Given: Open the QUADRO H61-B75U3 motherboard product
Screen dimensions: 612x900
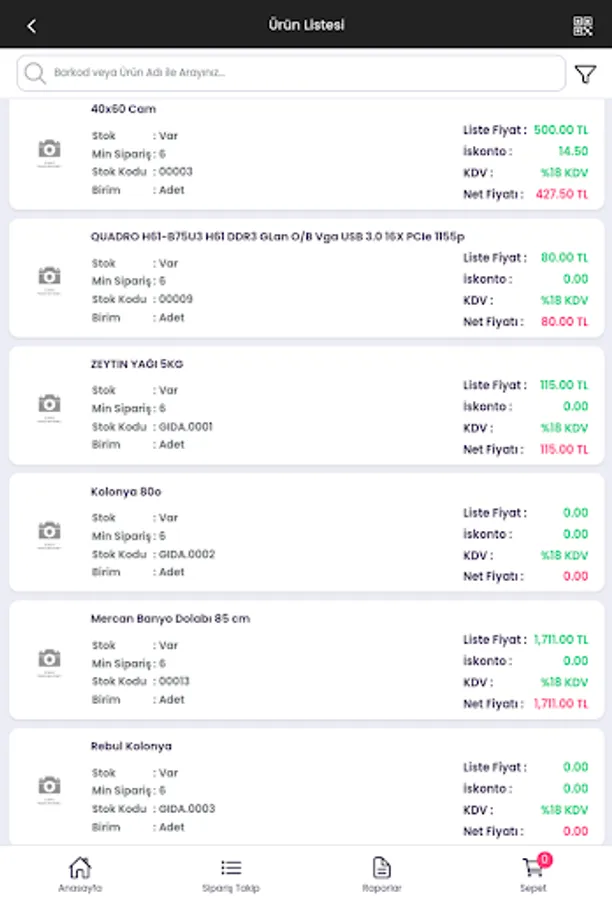Looking at the screenshot, I should click(x=277, y=237).
